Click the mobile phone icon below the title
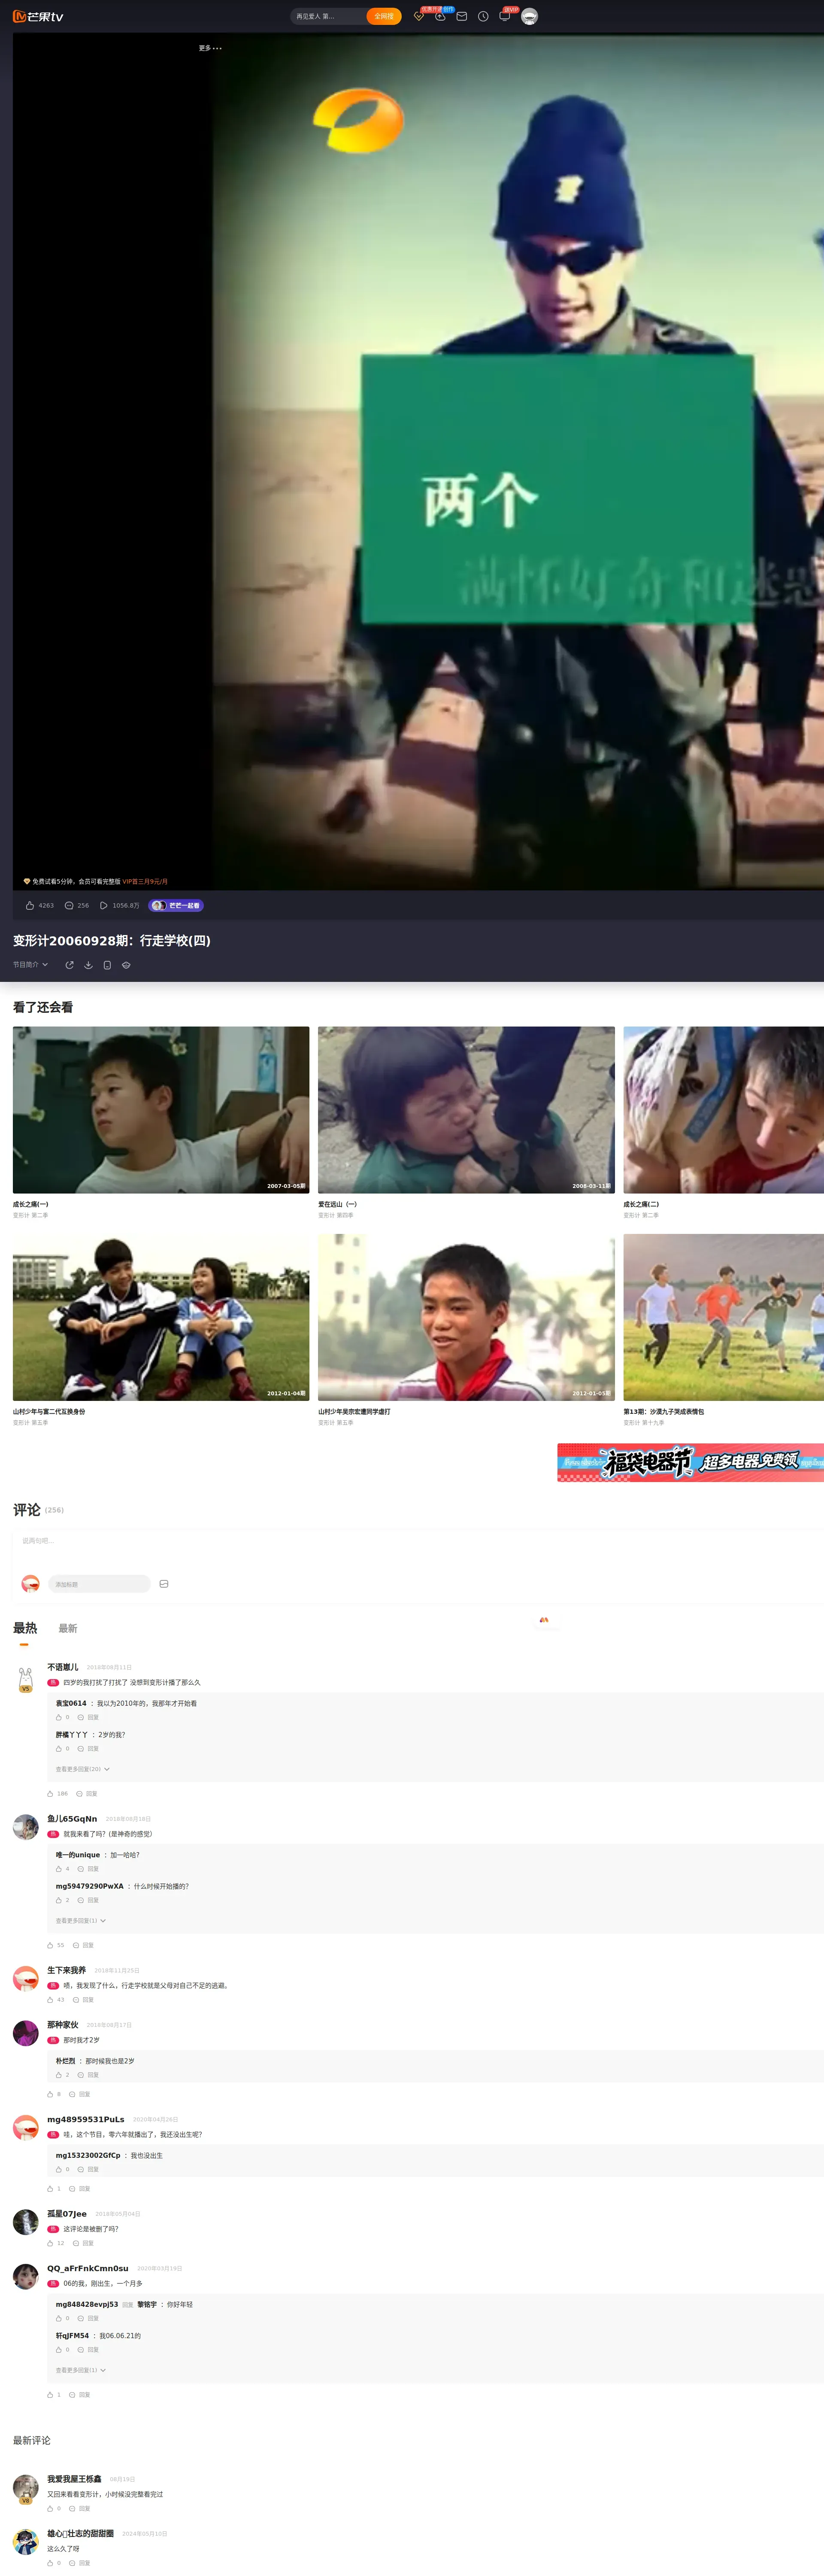 [x=107, y=965]
